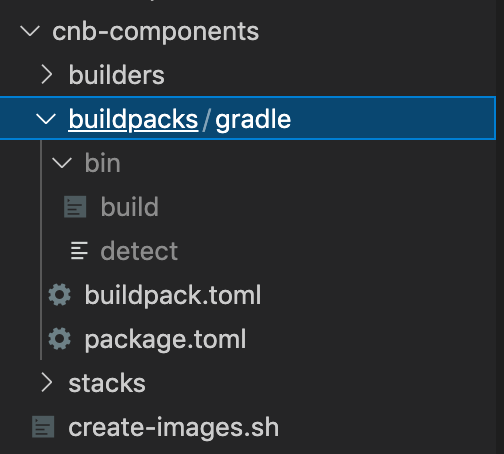Click the package.toml gear icon
The width and height of the screenshot is (504, 454).
pos(60,339)
